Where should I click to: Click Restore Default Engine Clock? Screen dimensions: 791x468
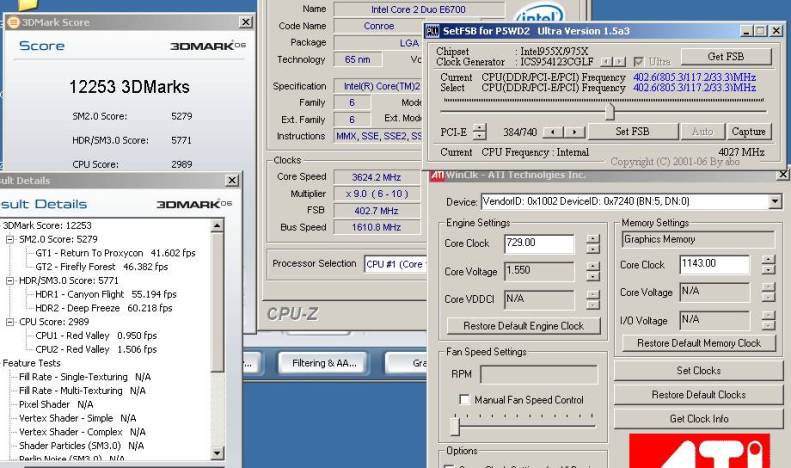[x=524, y=326]
